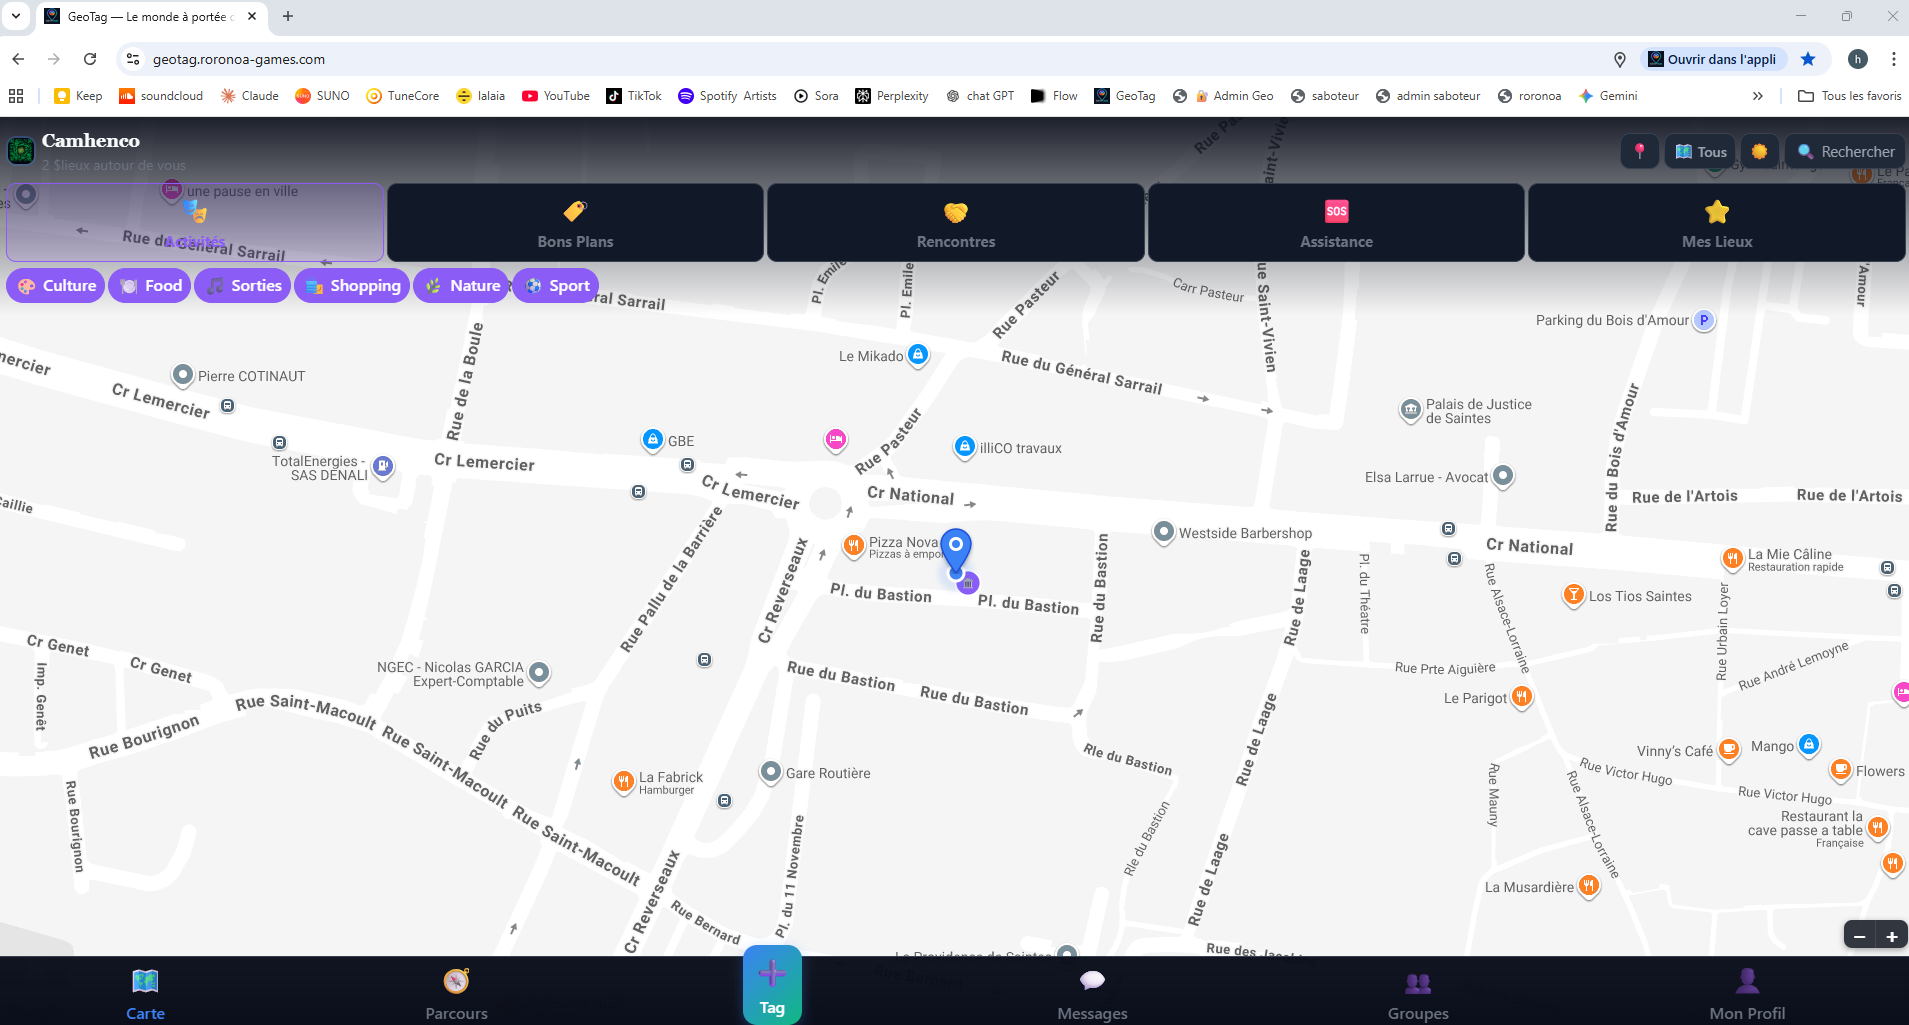Open the Groupes icon in bottom bar
1909x1025 pixels.
pos(1417,983)
